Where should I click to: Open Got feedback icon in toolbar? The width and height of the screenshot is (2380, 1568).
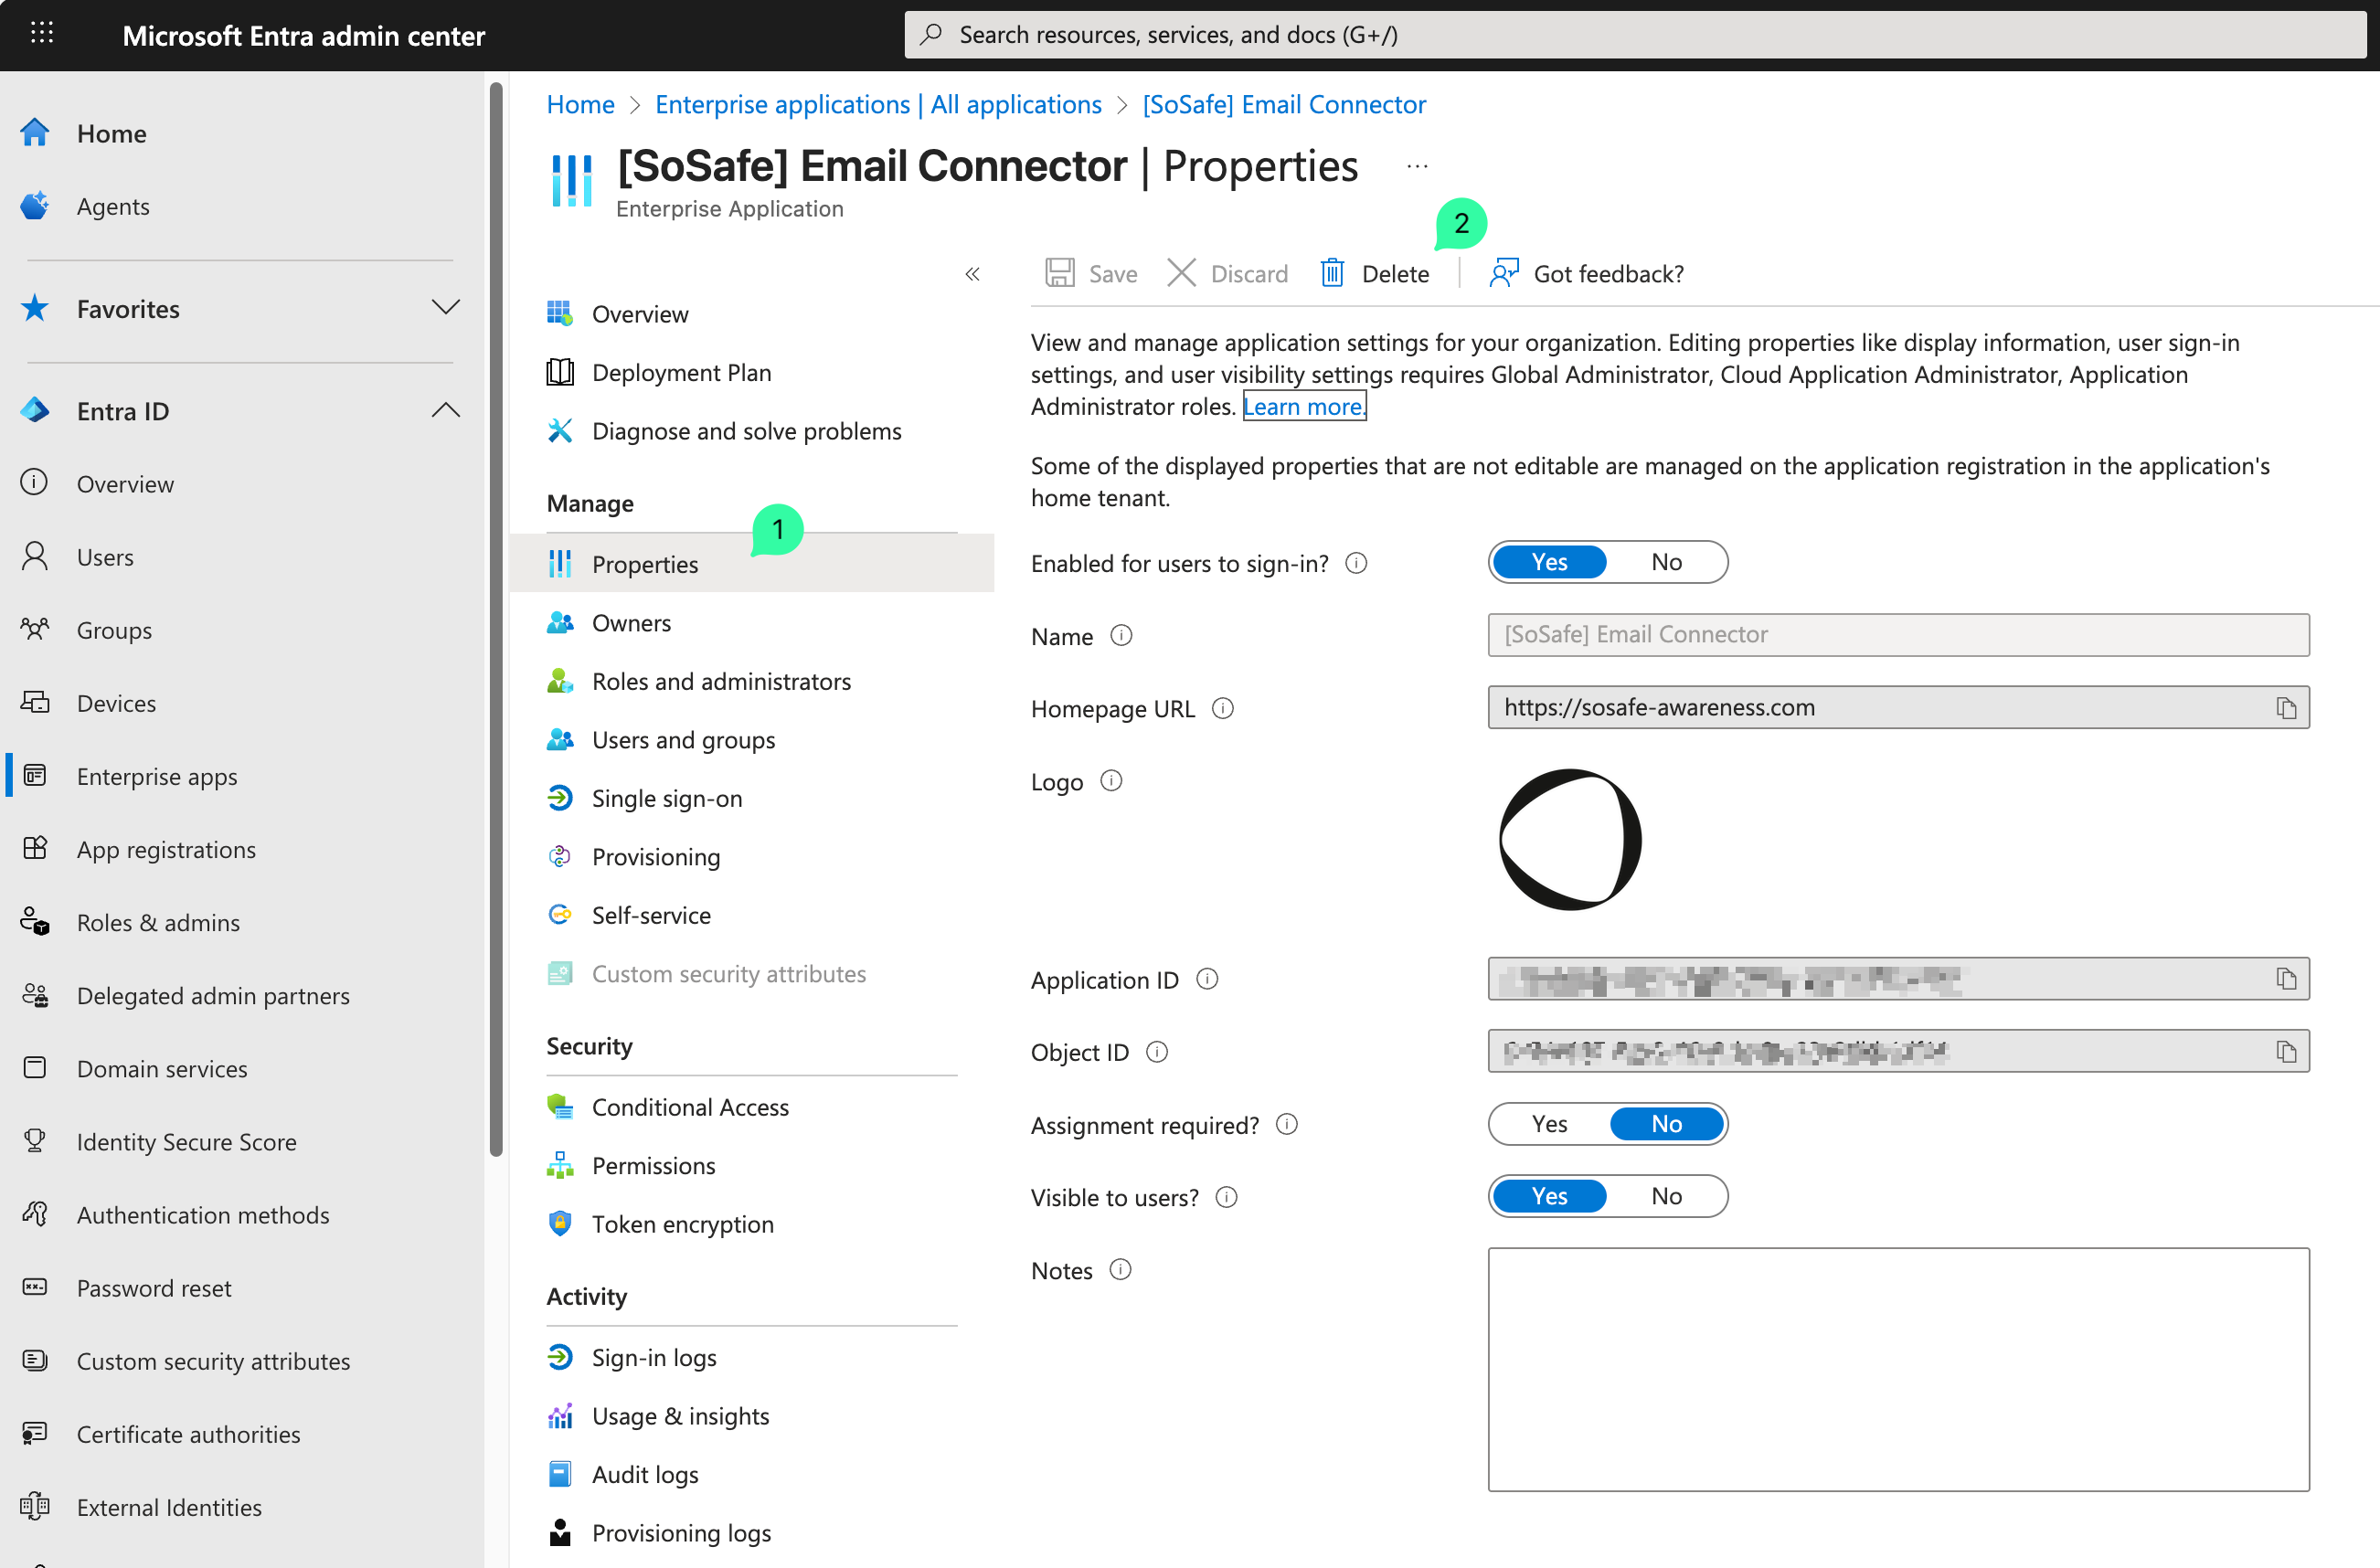(1503, 273)
